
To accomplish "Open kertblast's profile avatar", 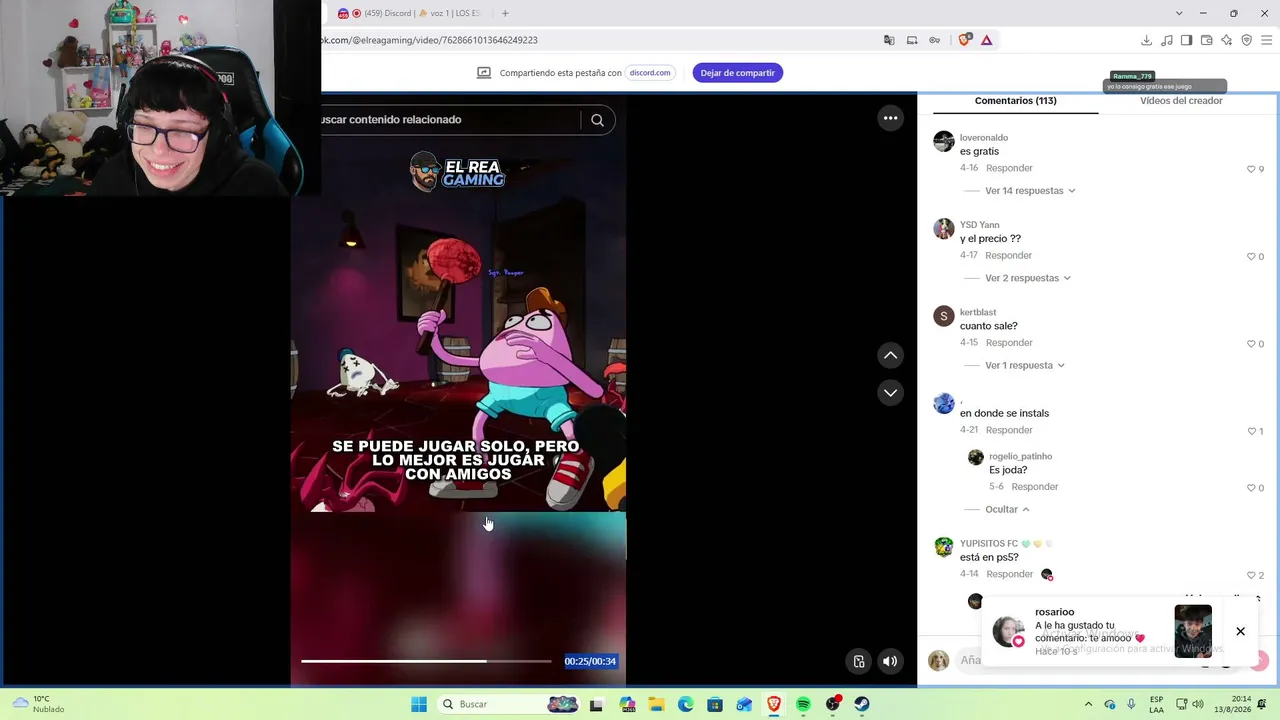I will 944,316.
